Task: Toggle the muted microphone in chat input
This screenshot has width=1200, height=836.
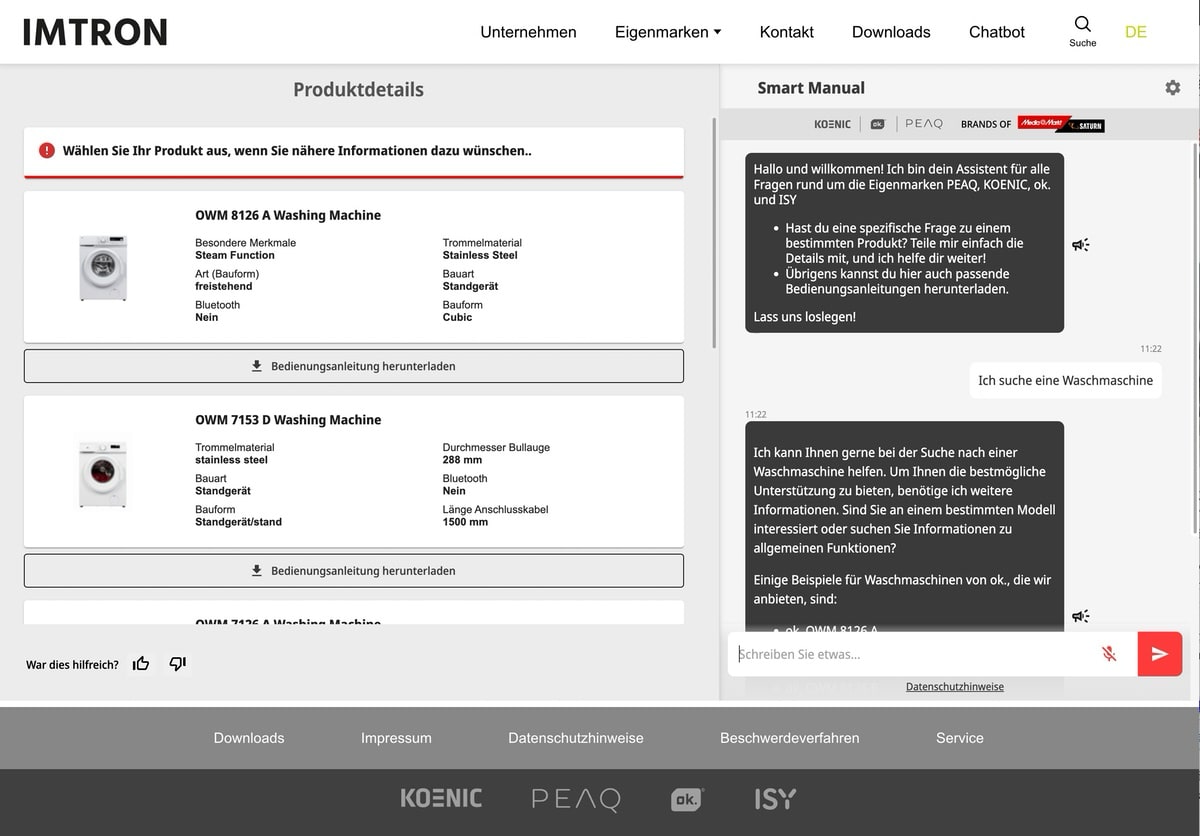Action: tap(1108, 654)
